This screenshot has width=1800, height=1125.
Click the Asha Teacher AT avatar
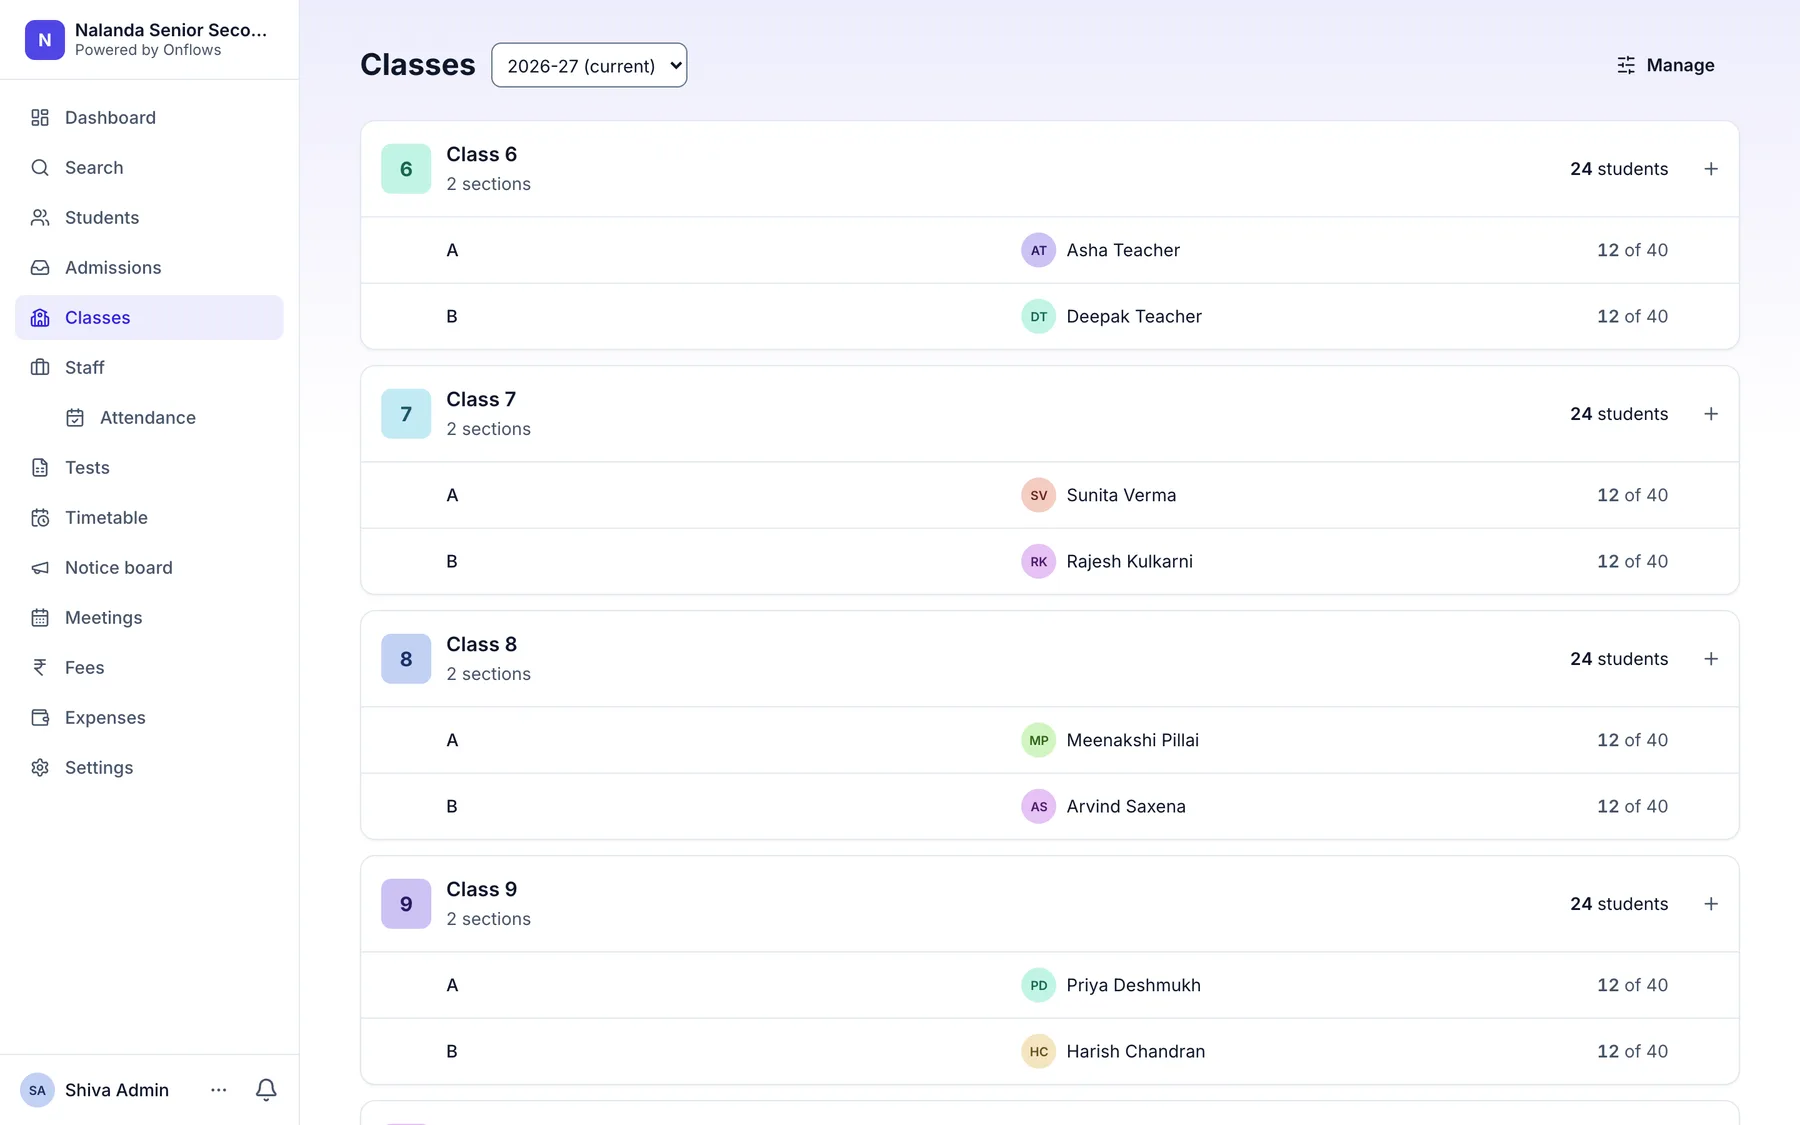click(1039, 250)
